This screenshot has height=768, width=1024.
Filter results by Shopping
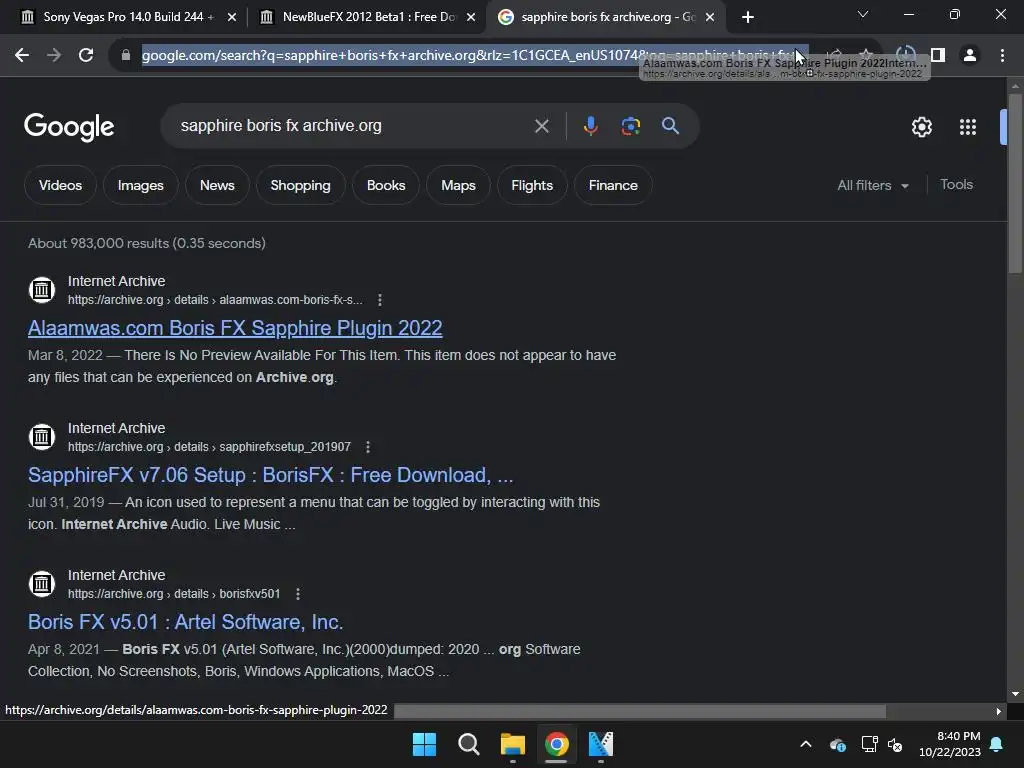pyautogui.click(x=300, y=185)
